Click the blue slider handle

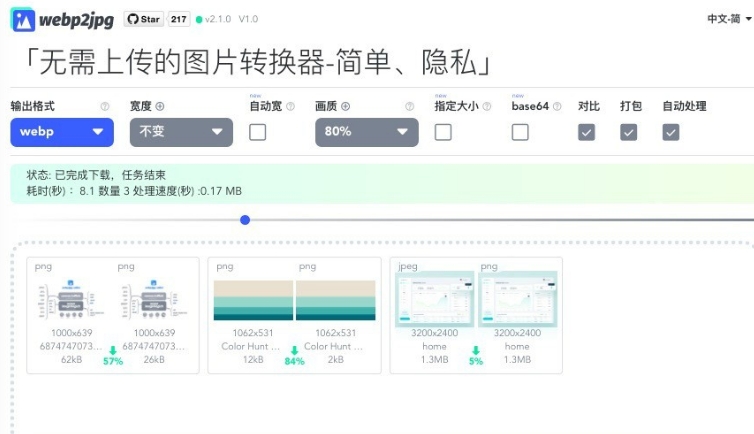click(245, 220)
